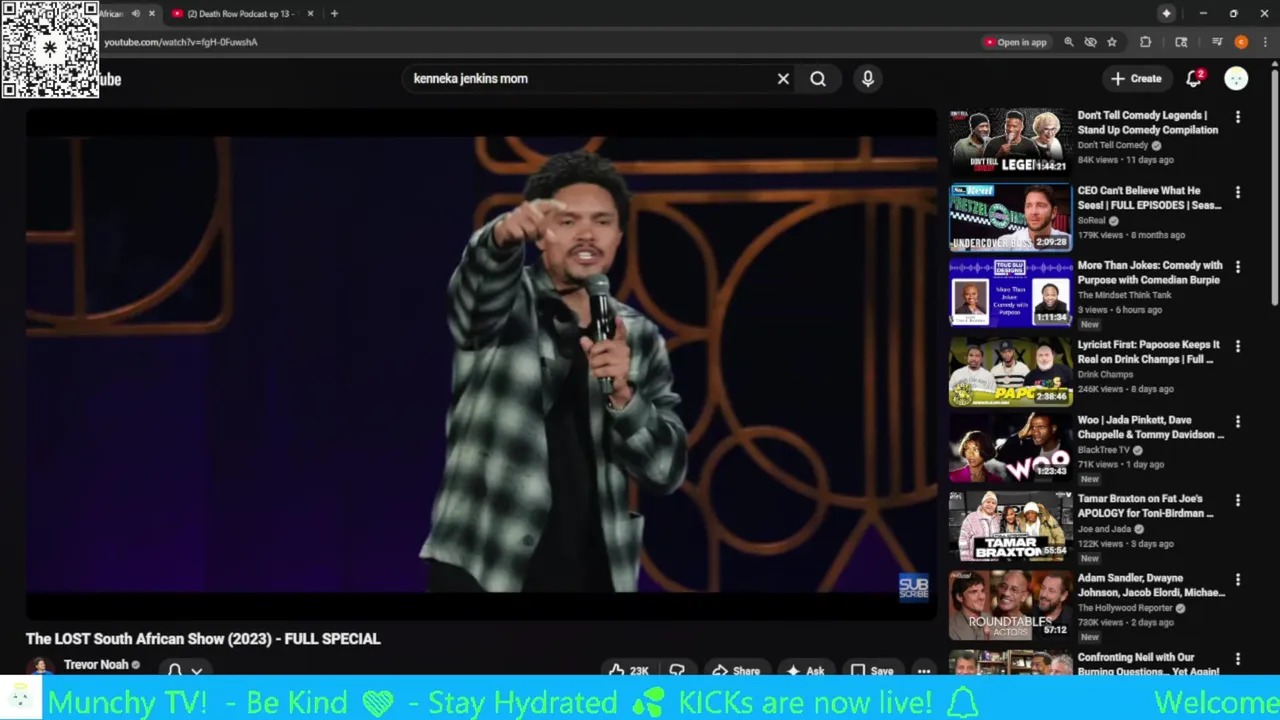Open the Ask sparkle button

click(805, 671)
